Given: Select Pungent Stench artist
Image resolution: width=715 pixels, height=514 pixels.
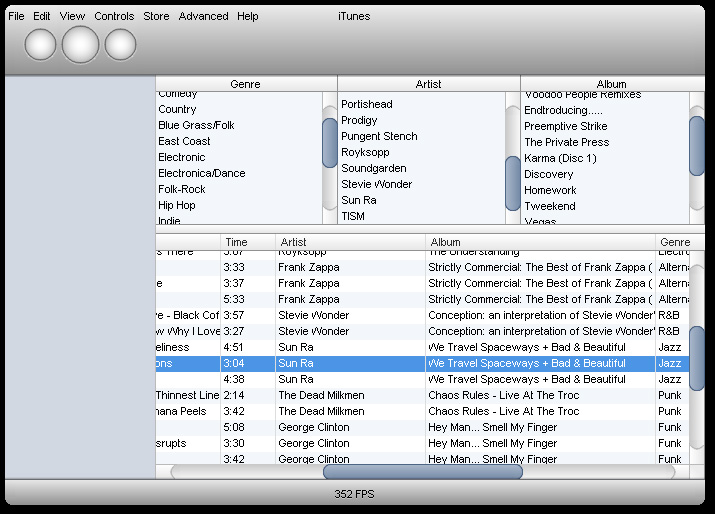Looking at the screenshot, I should pos(422,136).
